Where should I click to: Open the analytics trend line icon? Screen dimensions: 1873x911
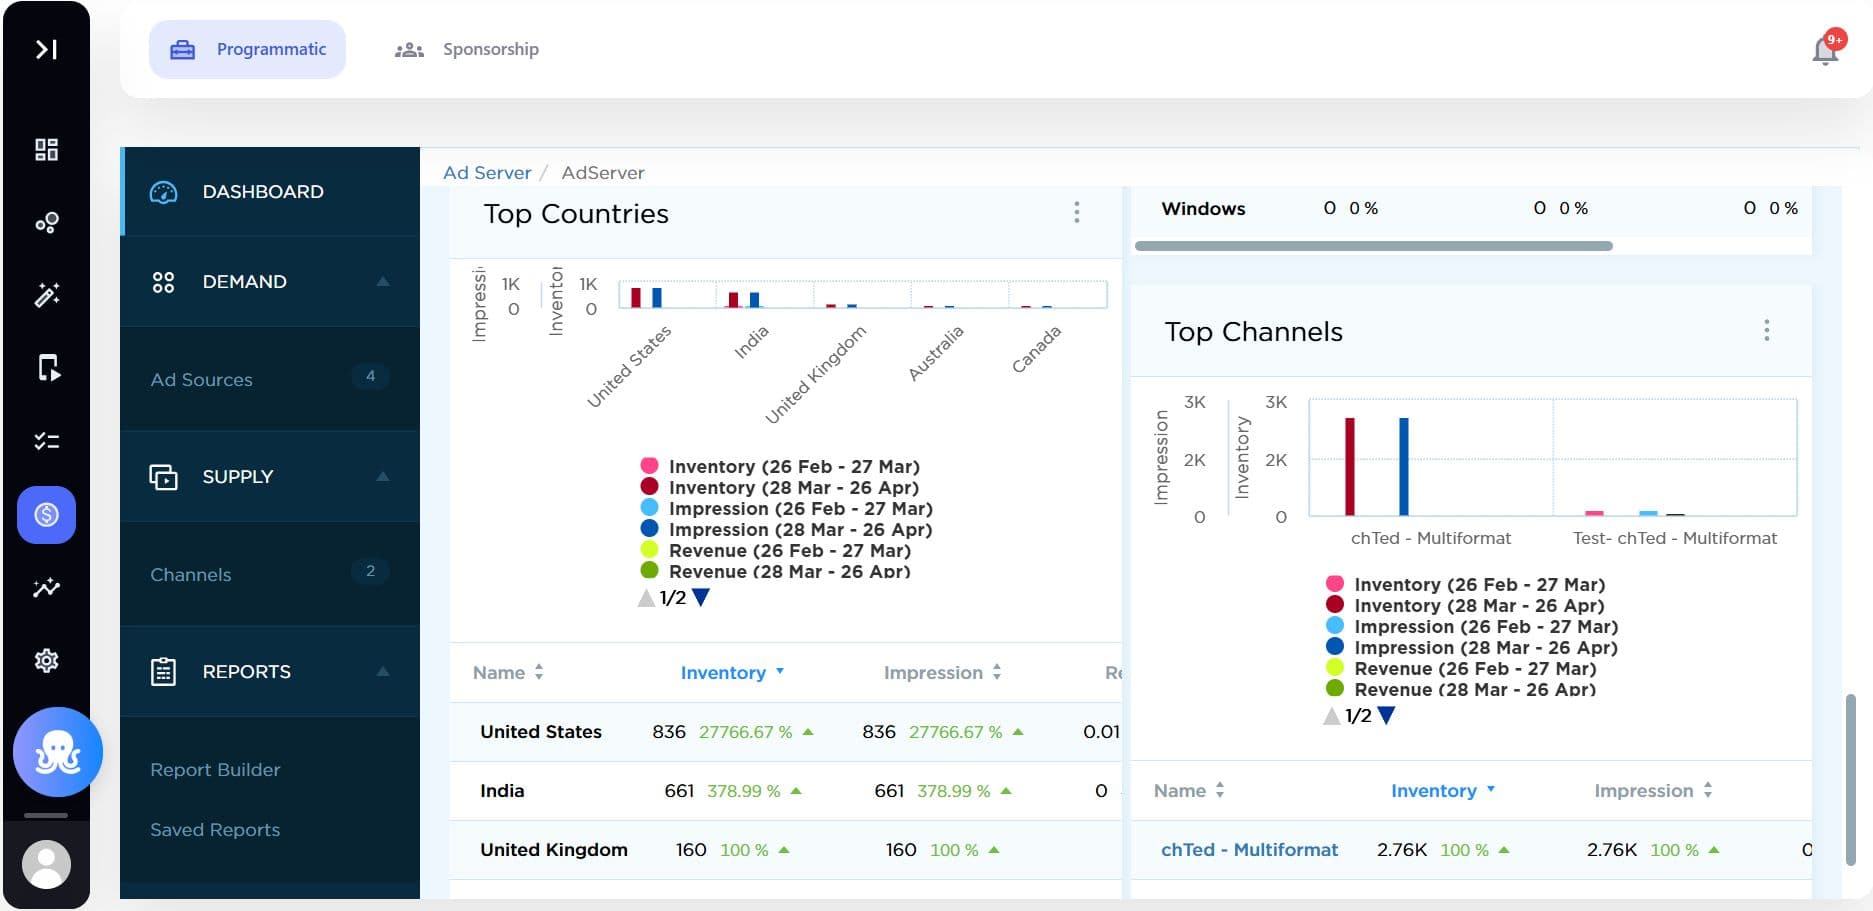coord(46,588)
